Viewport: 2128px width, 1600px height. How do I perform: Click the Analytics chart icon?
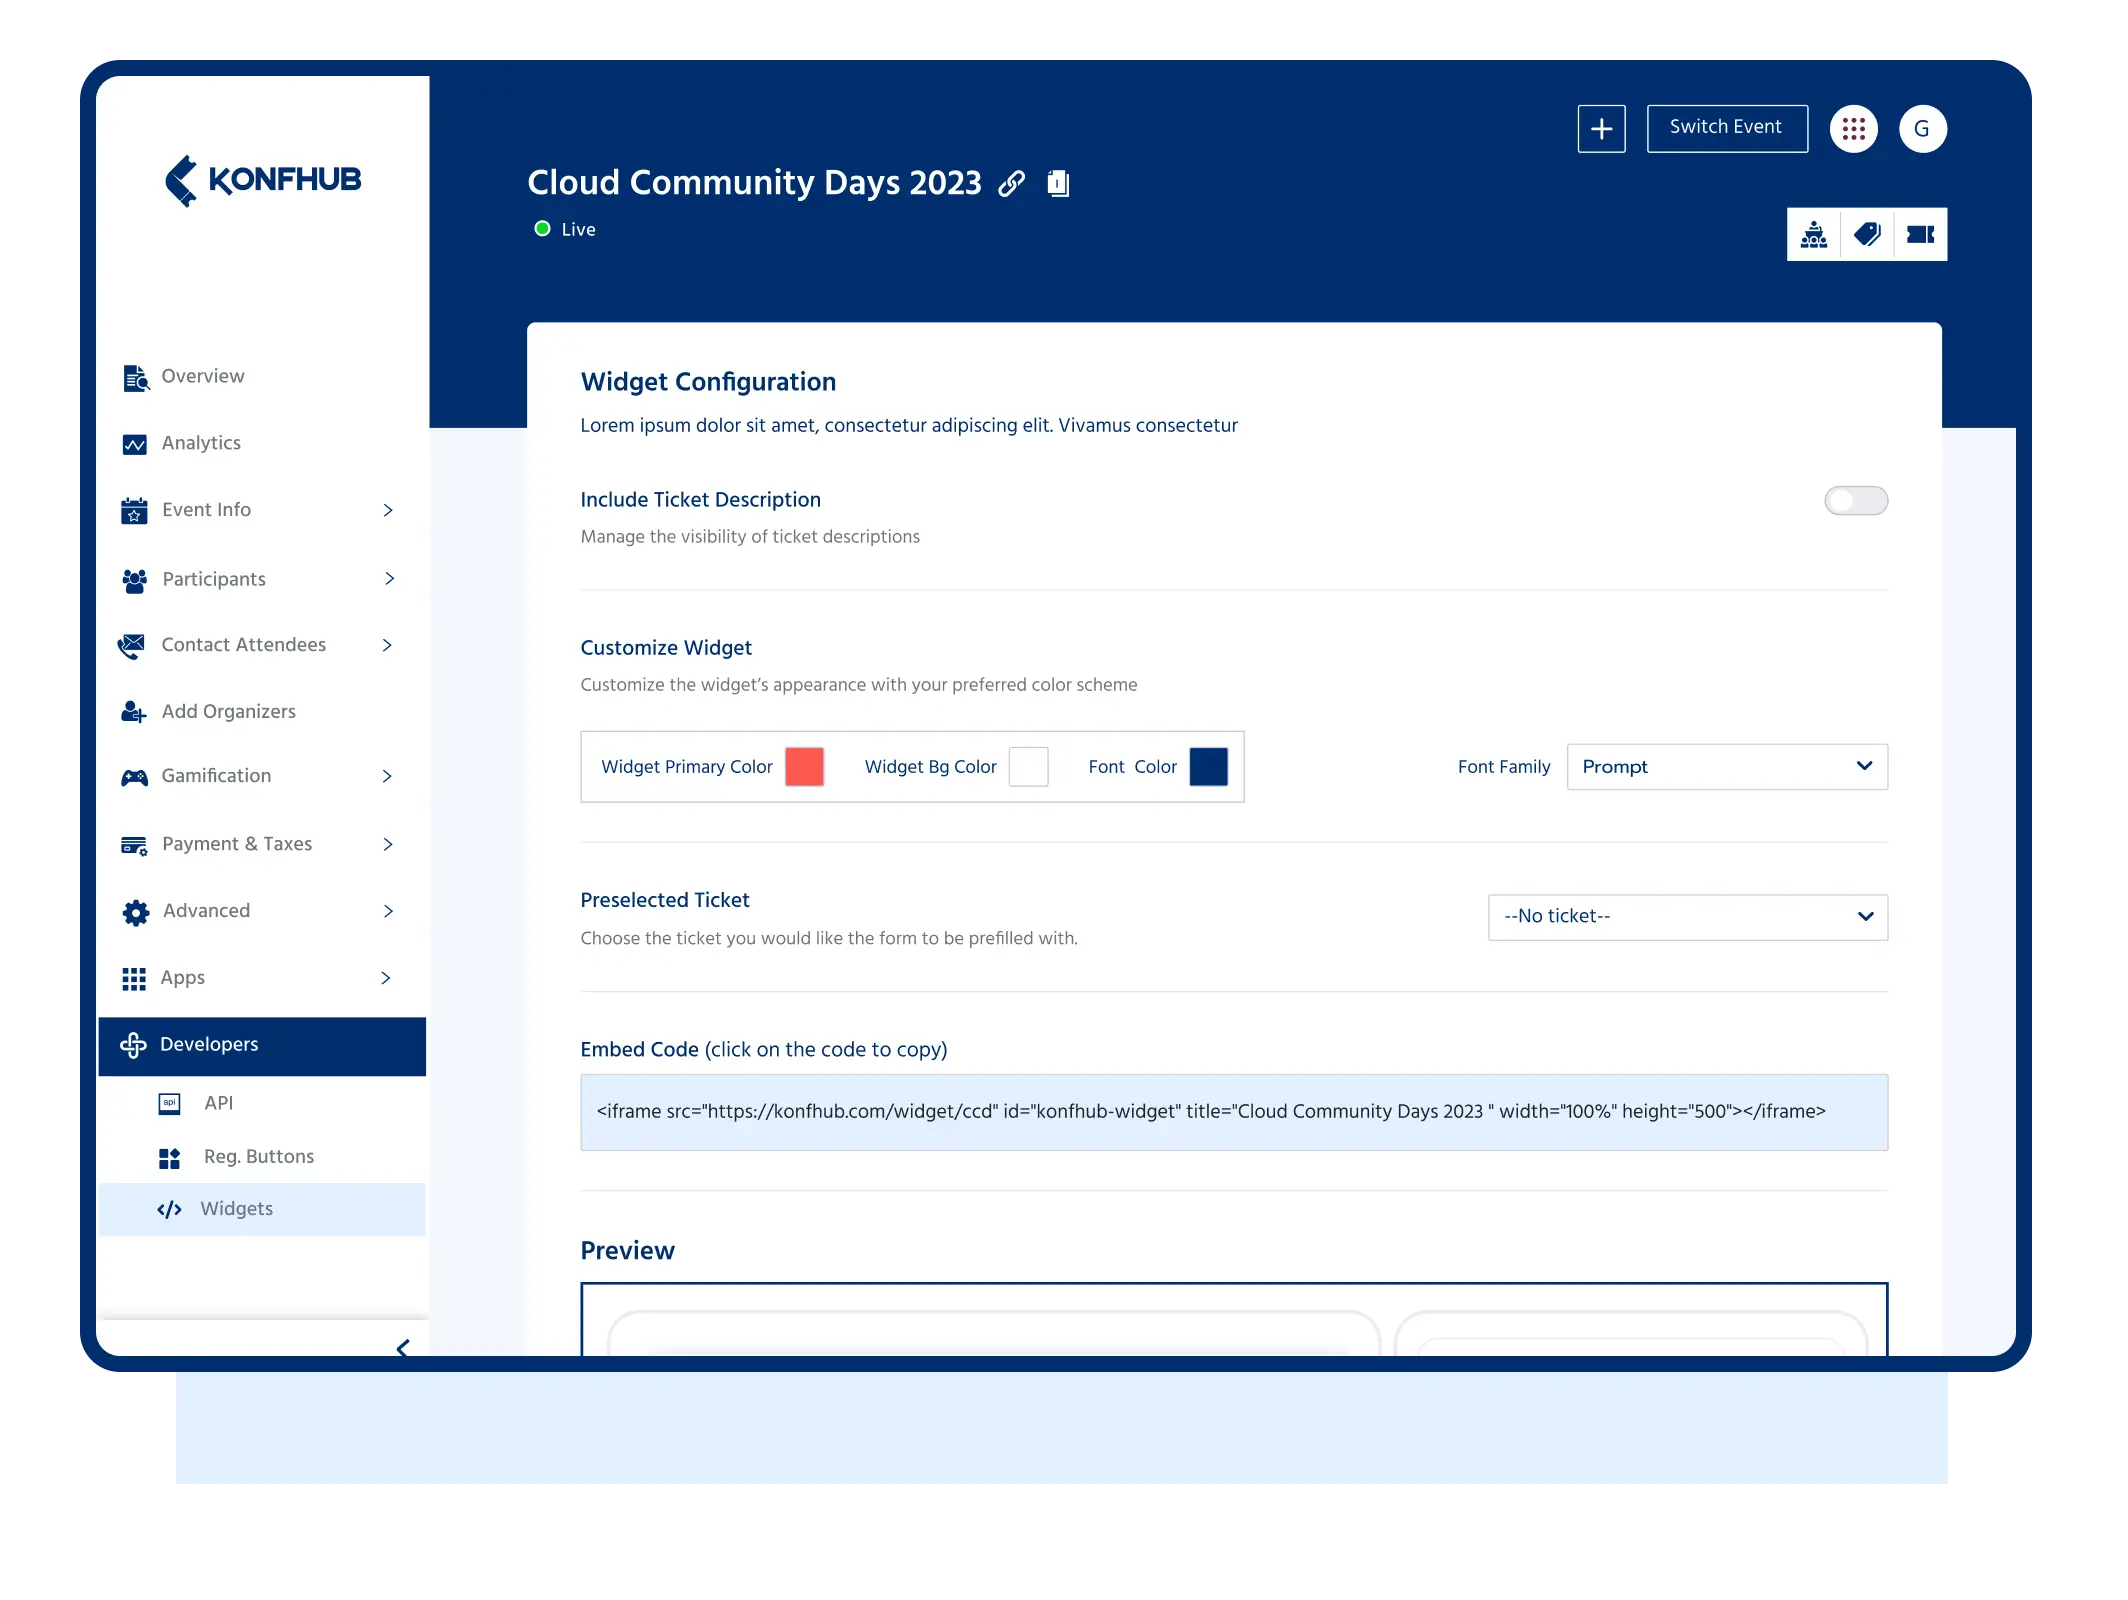point(134,444)
